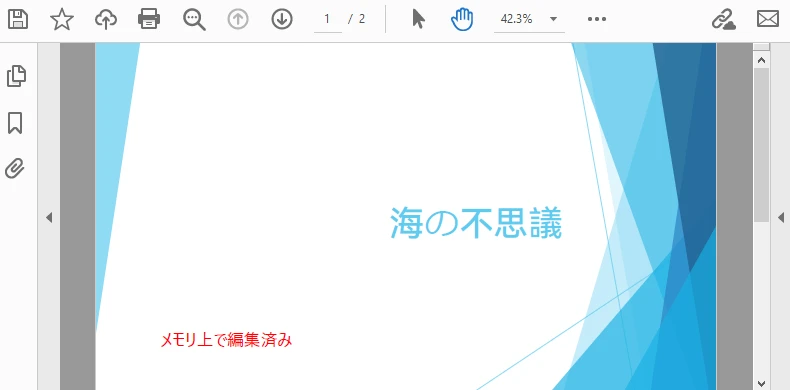Click the slide title 海の不思議

click(x=476, y=223)
